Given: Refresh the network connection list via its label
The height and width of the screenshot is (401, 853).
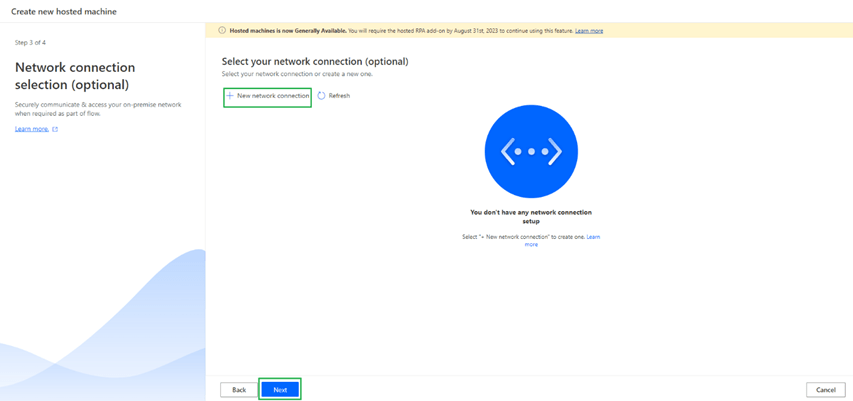Looking at the screenshot, I should pyautogui.click(x=339, y=96).
